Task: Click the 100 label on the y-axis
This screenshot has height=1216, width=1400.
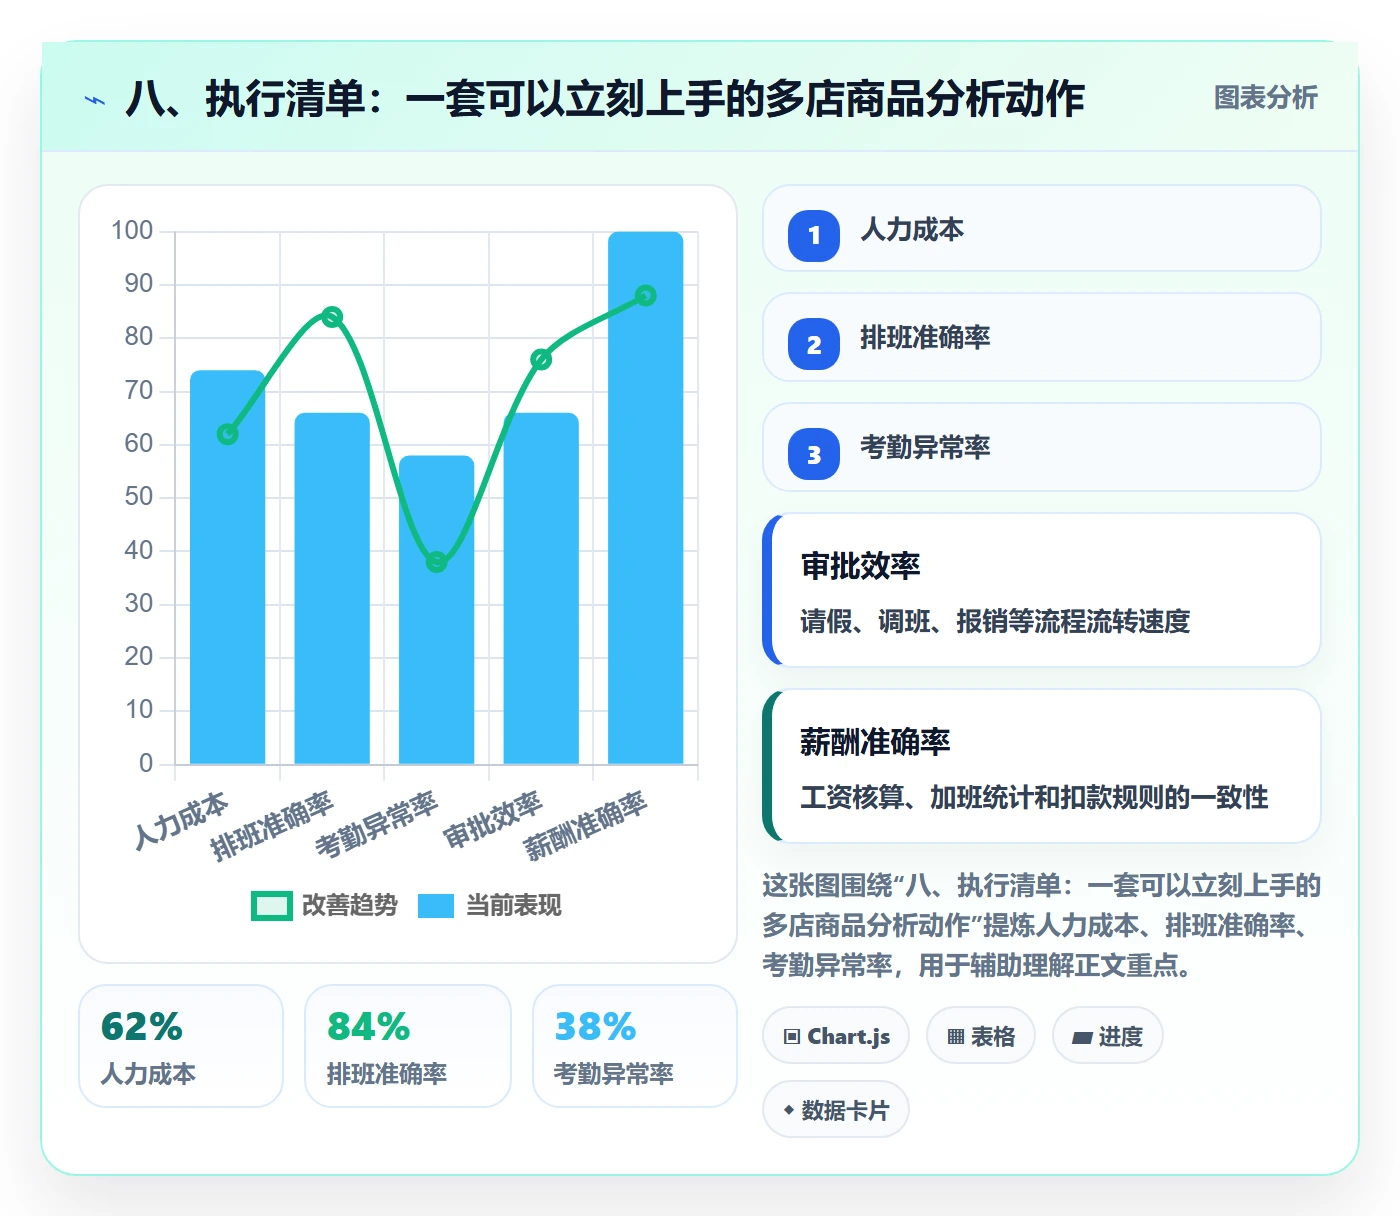Action: (x=132, y=231)
